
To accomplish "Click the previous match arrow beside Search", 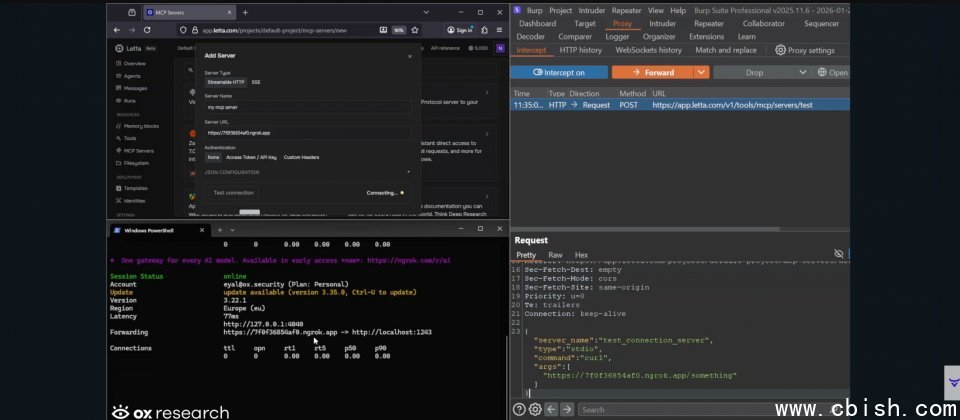I will (x=551, y=409).
